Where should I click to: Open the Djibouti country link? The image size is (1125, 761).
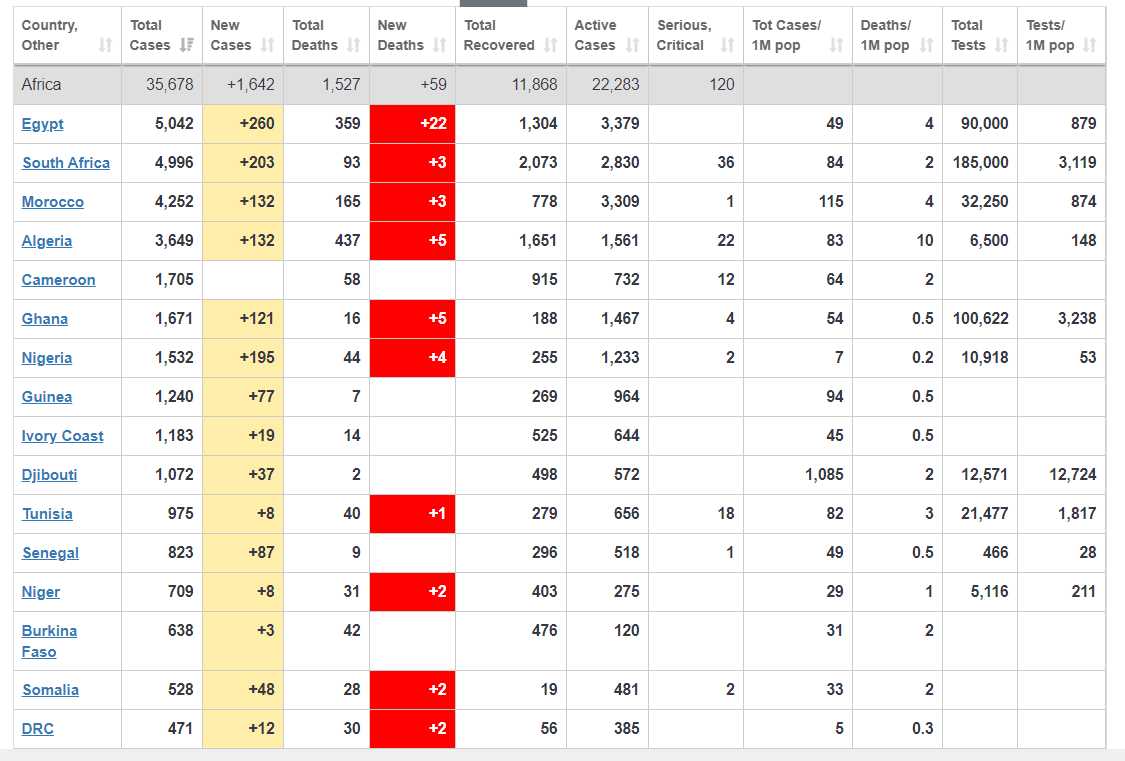pyautogui.click(x=50, y=475)
